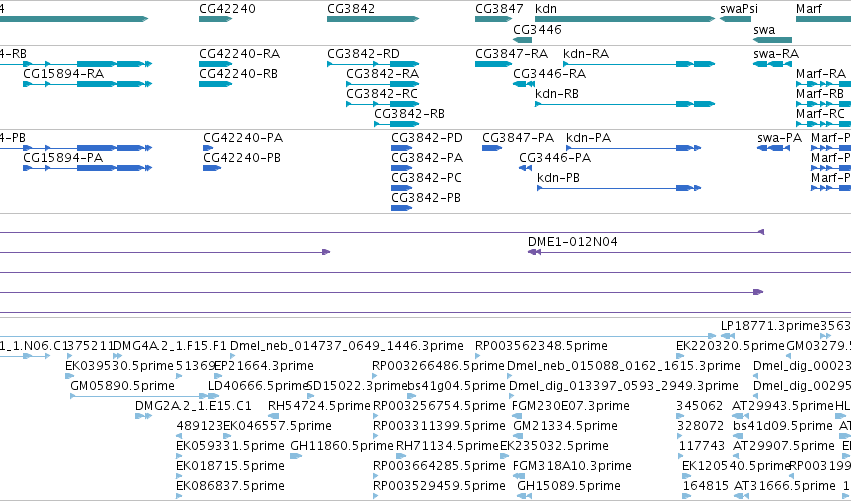Viewport: 851px width, 501px height.
Task: Select the AT29943.5prime EST label
Action: coord(783,405)
